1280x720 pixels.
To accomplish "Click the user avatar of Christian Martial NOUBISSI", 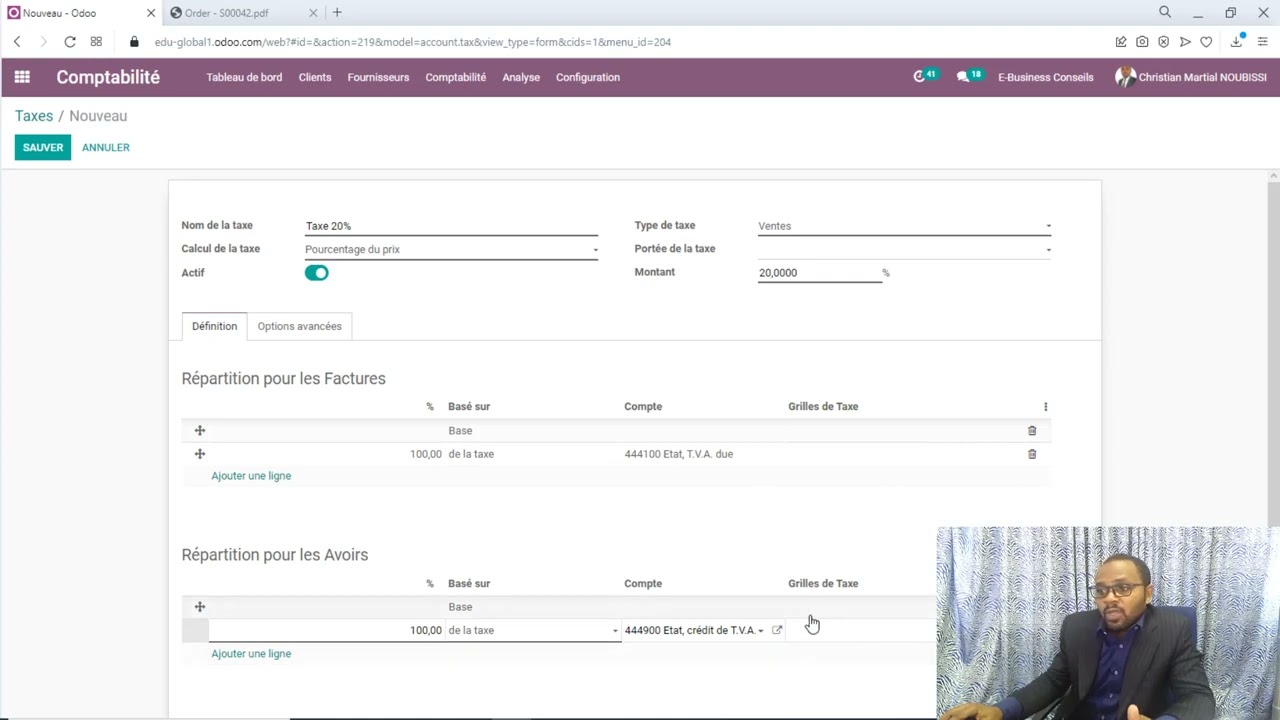I will pyautogui.click(x=1125, y=77).
